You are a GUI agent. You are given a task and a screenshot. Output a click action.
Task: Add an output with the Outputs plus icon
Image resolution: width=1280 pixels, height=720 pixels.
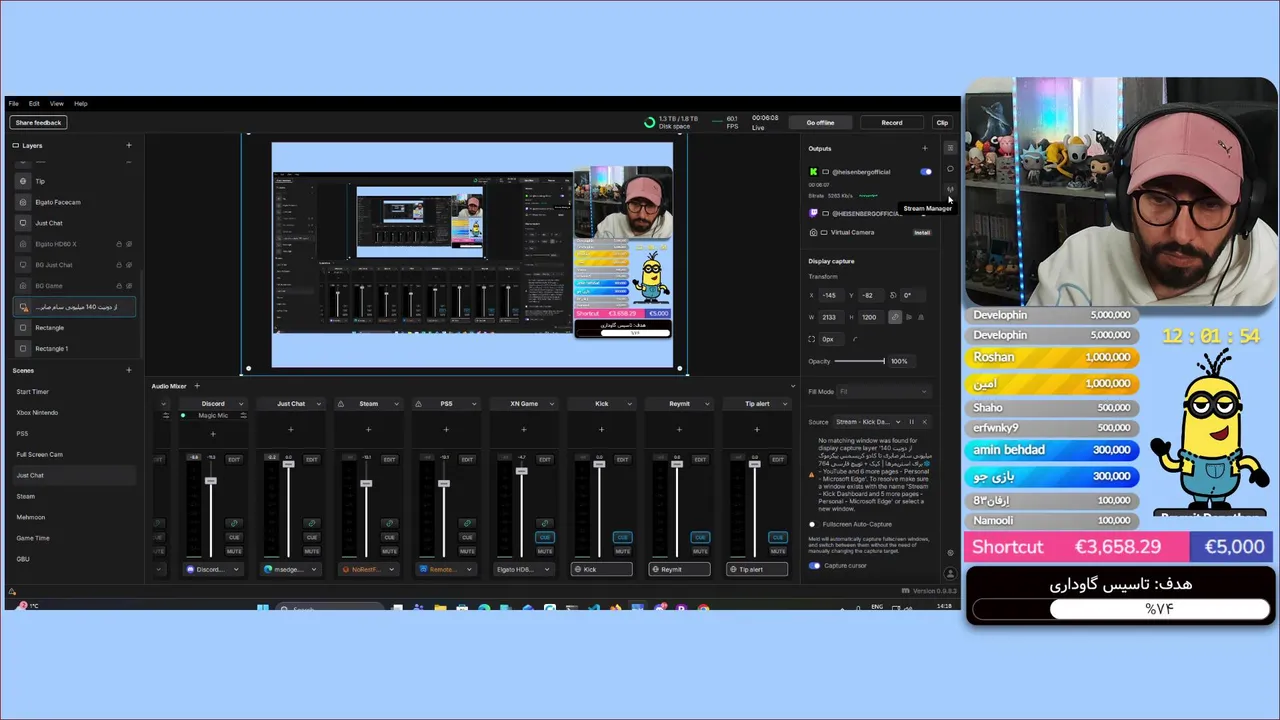point(925,148)
